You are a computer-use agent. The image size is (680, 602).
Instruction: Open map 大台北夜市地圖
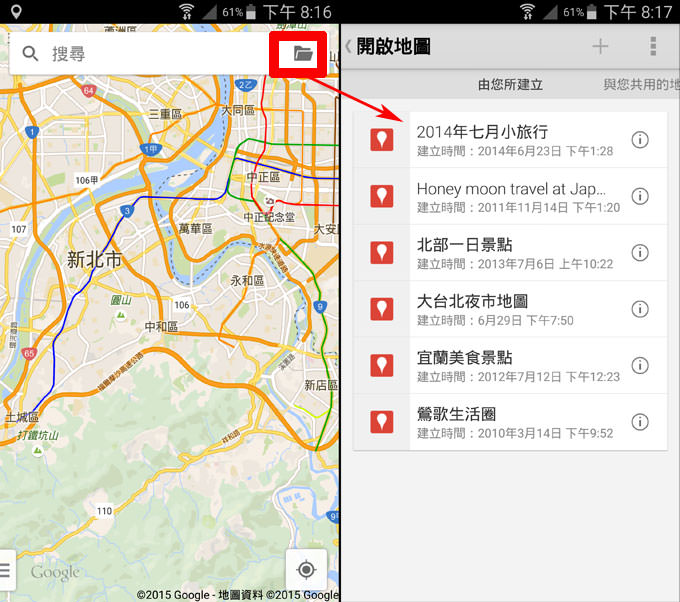coord(510,309)
